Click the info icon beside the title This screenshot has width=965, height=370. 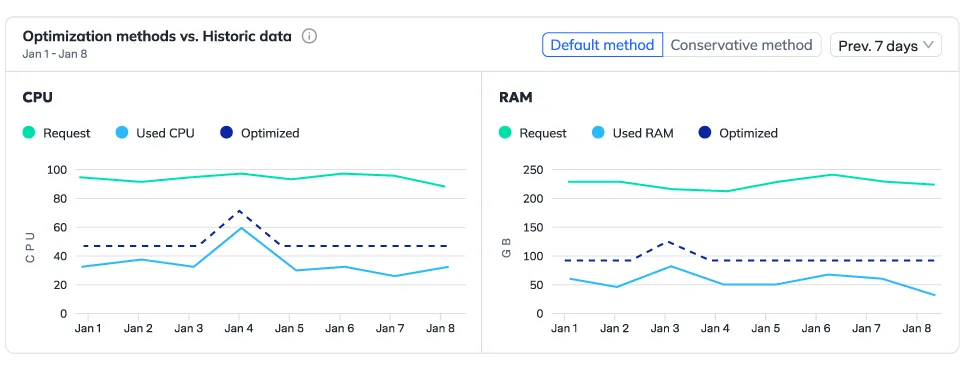coord(309,36)
